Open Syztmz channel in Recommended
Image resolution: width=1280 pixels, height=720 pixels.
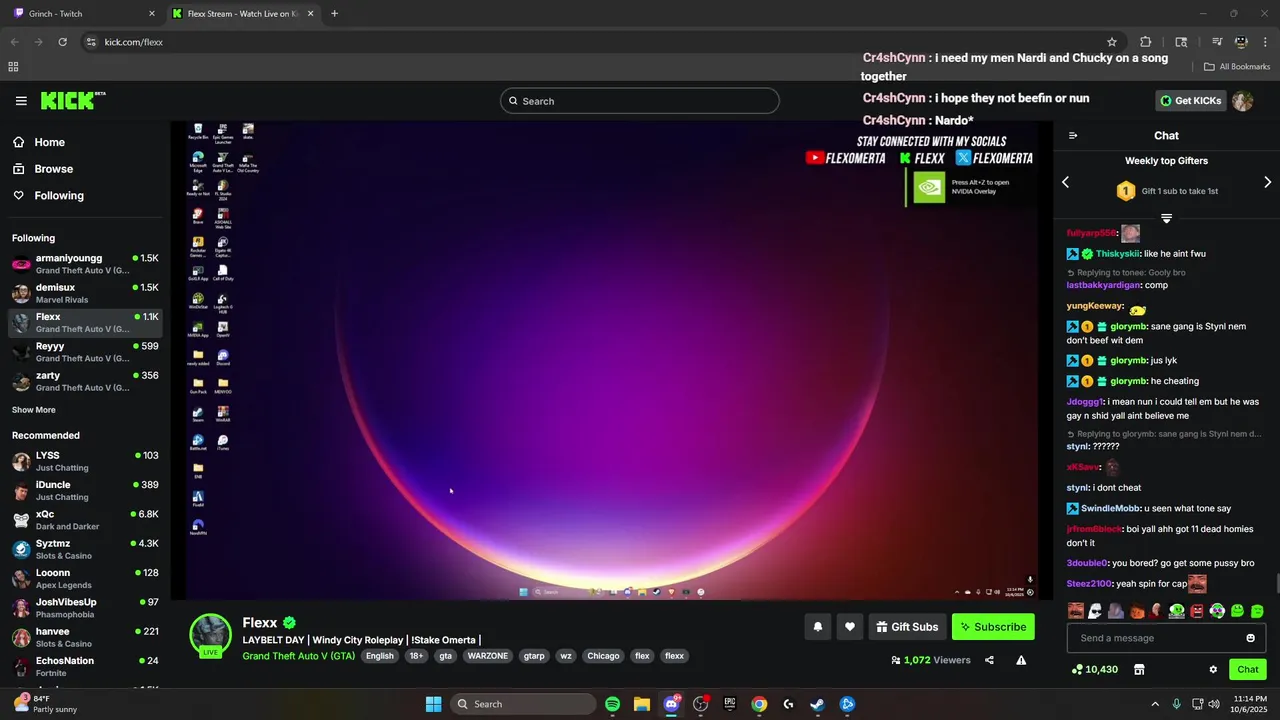(x=85, y=549)
